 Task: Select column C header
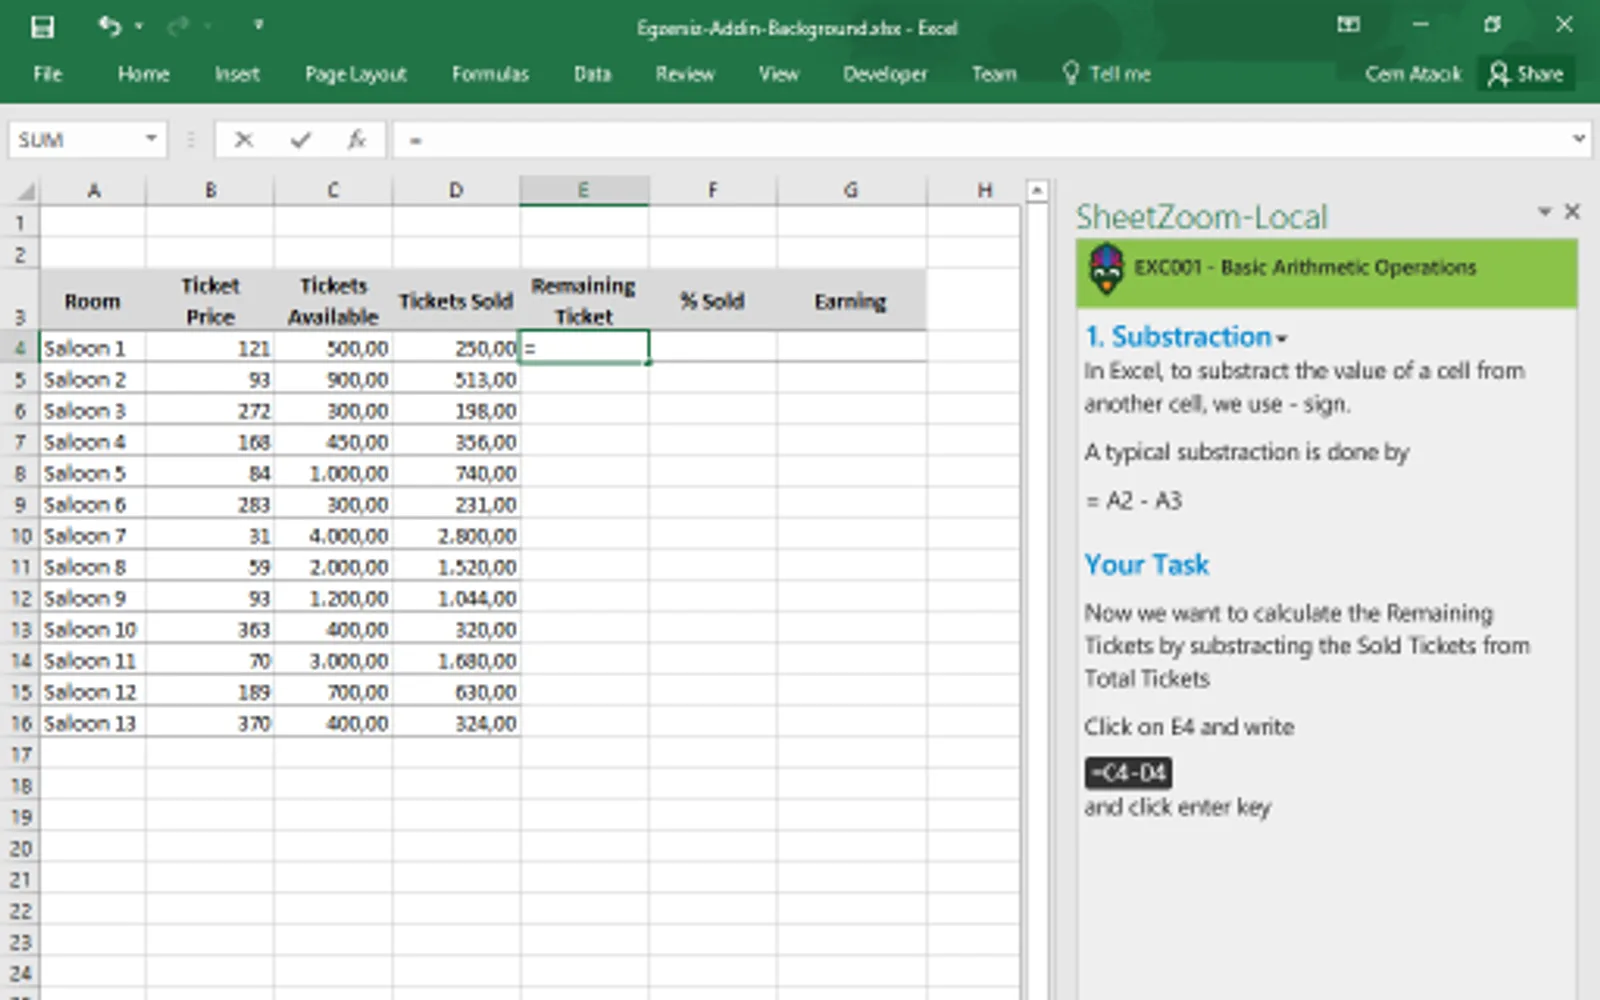[x=333, y=190]
